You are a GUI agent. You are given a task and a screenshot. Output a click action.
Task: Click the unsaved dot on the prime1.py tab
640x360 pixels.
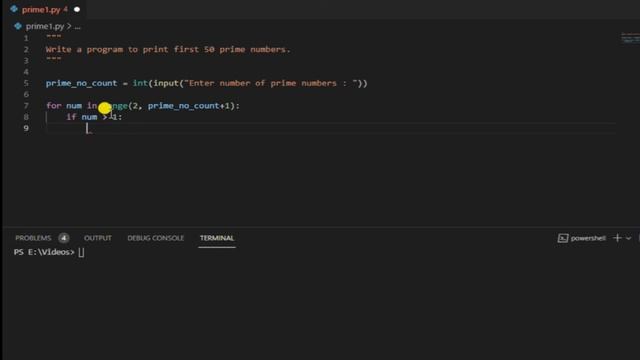(x=77, y=9)
